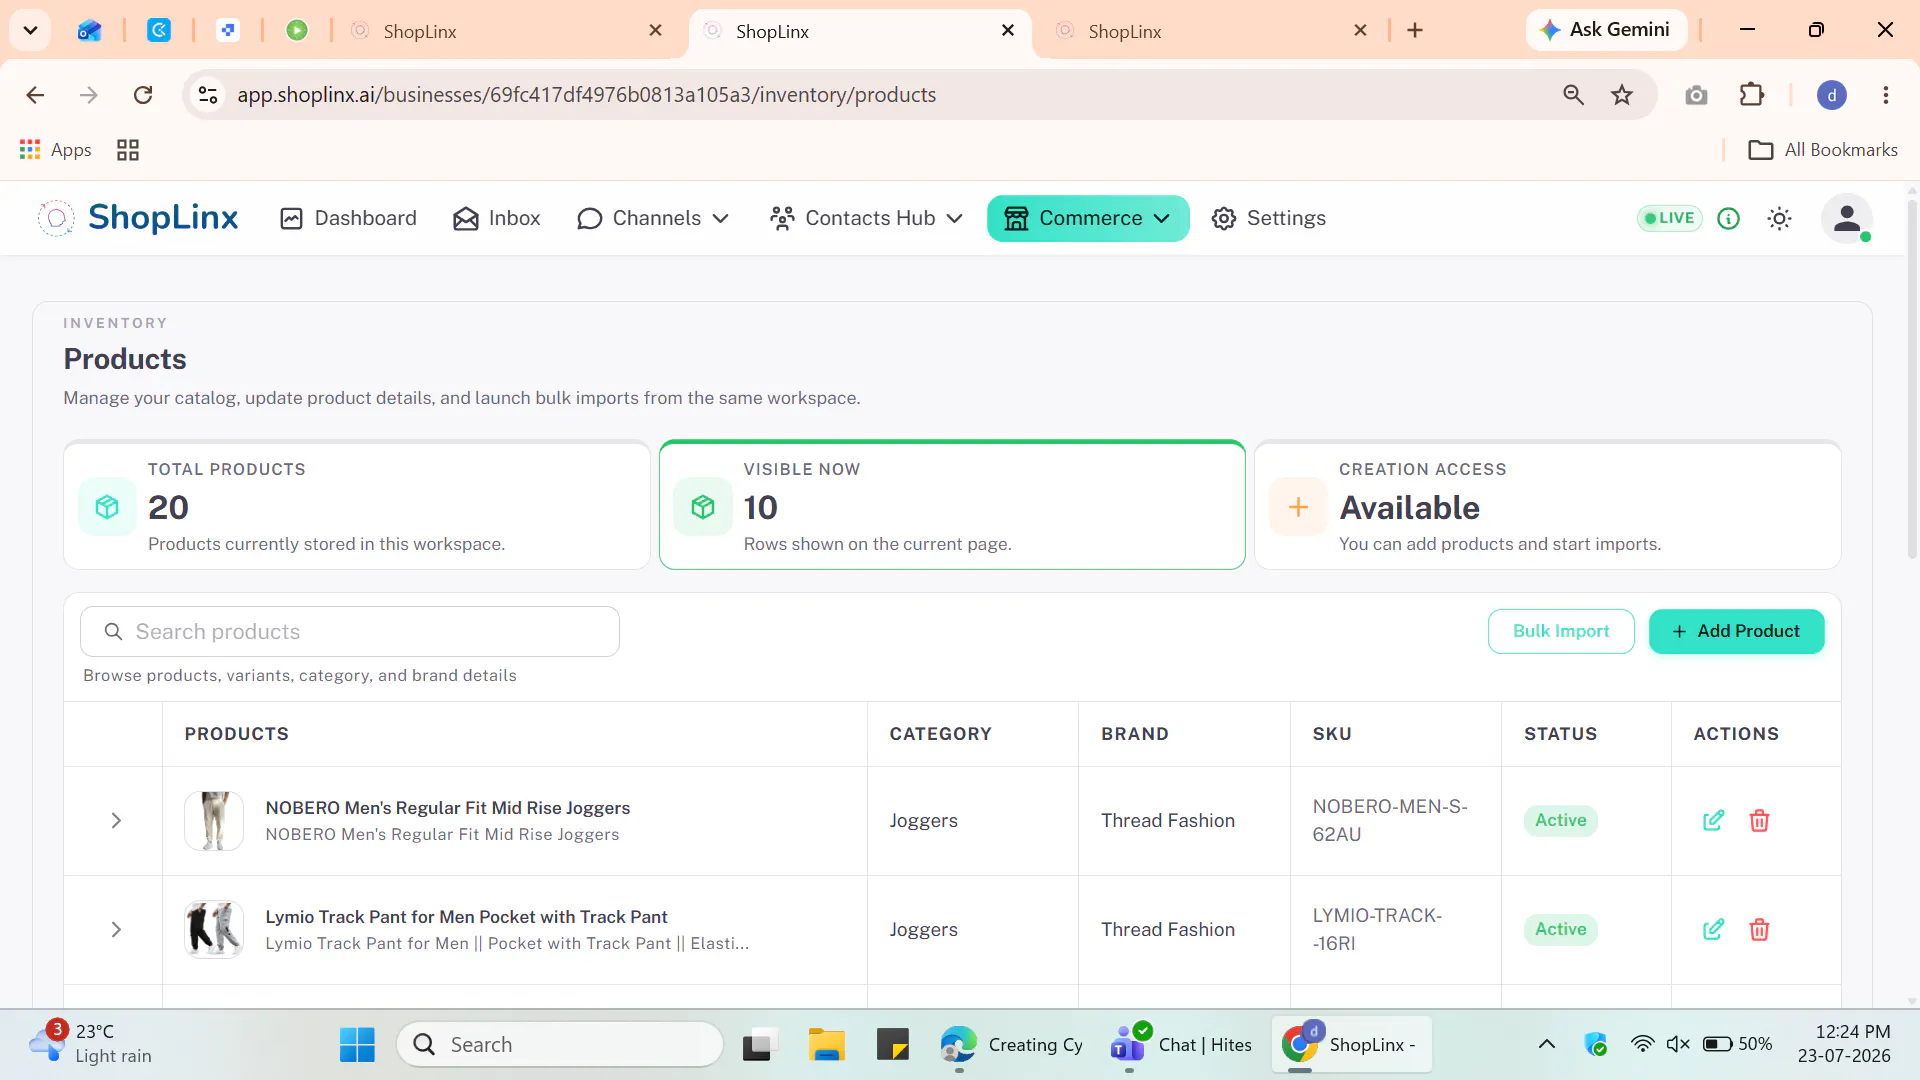Screen dimensions: 1920x1080
Task: Click the info circle icon in header
Action: point(1728,218)
